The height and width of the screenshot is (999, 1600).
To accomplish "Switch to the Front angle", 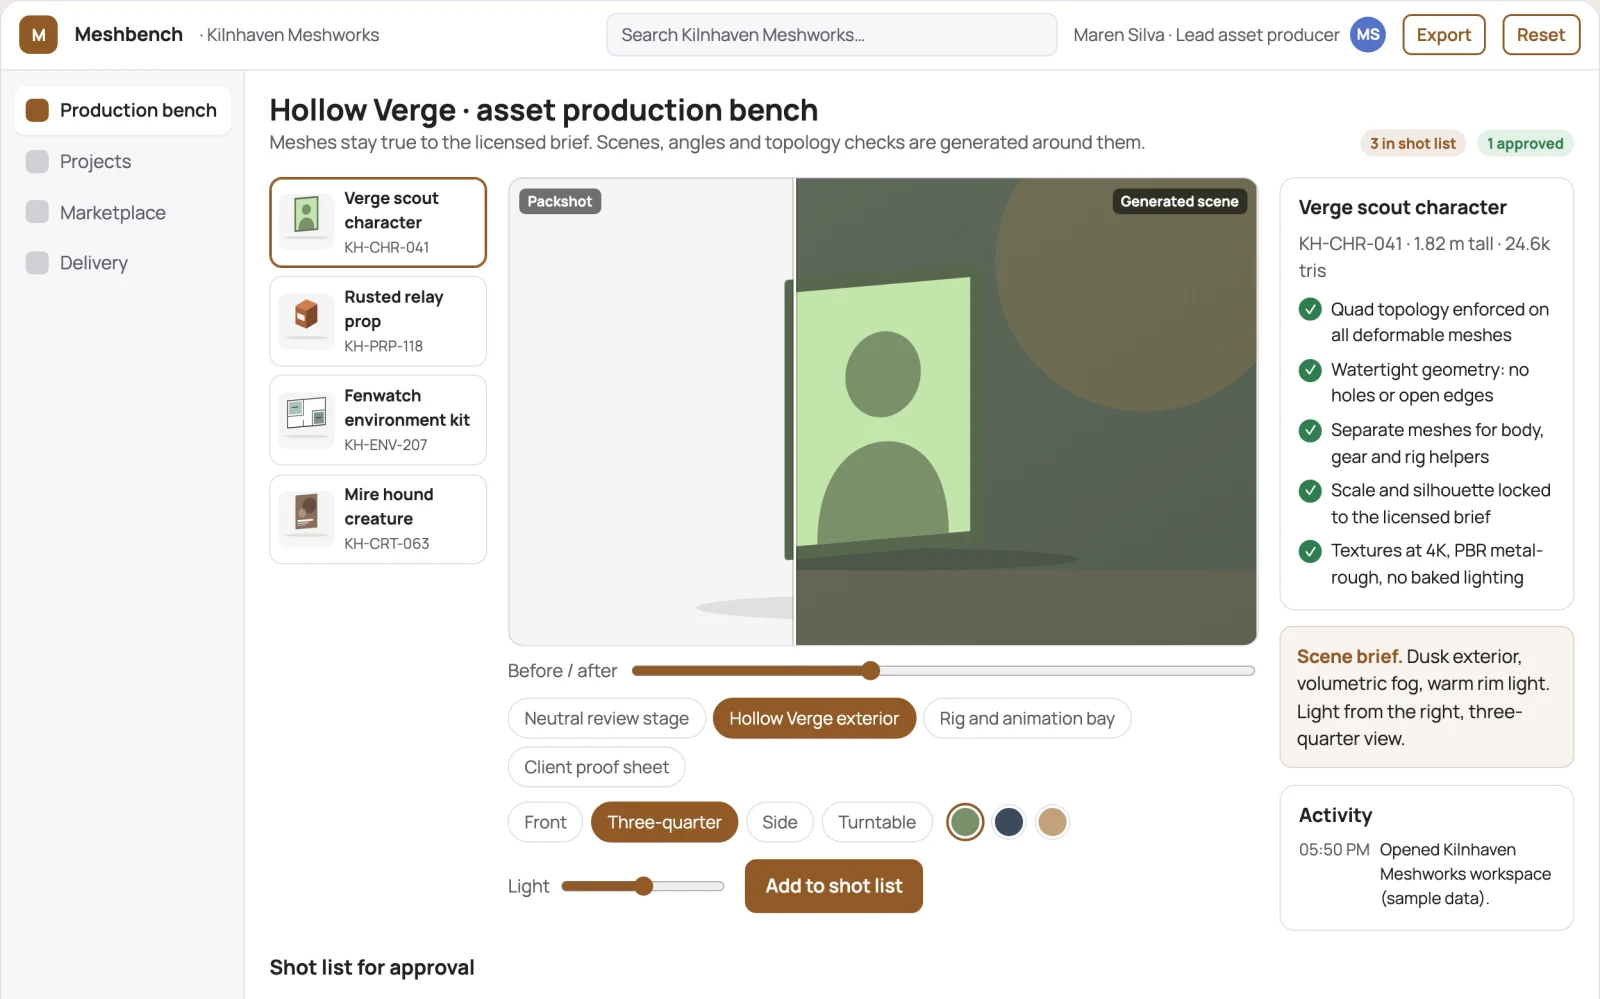I will [545, 822].
